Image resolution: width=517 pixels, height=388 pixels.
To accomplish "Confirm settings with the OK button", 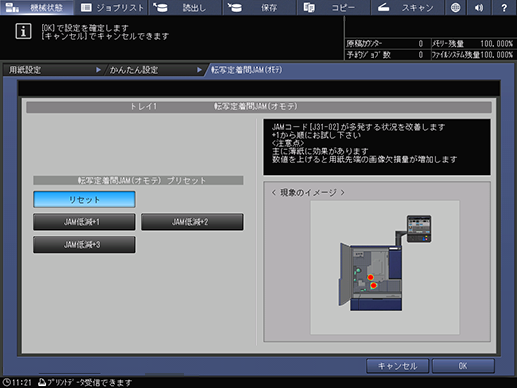I will pyautogui.click(x=463, y=366).
